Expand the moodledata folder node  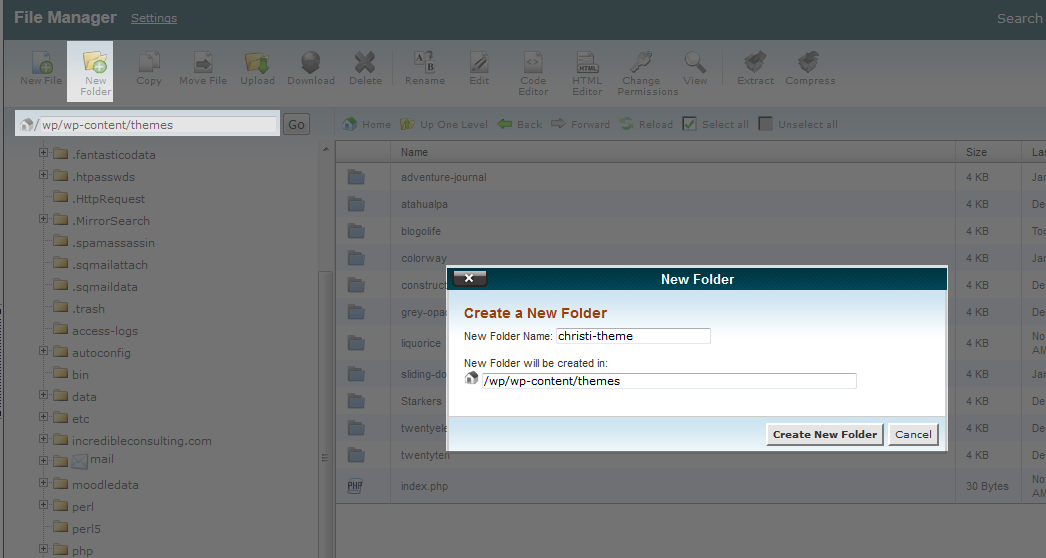coord(44,484)
